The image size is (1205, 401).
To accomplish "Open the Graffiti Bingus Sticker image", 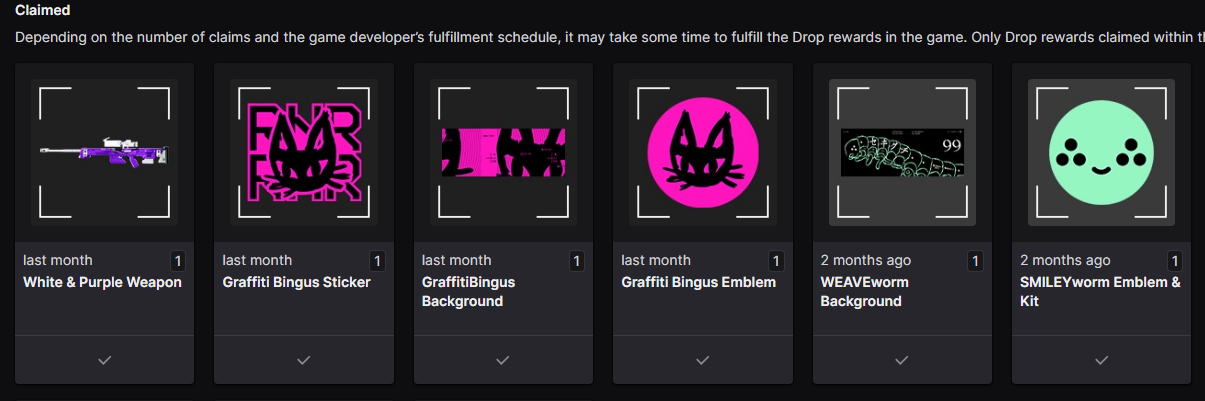I will click(x=304, y=152).
